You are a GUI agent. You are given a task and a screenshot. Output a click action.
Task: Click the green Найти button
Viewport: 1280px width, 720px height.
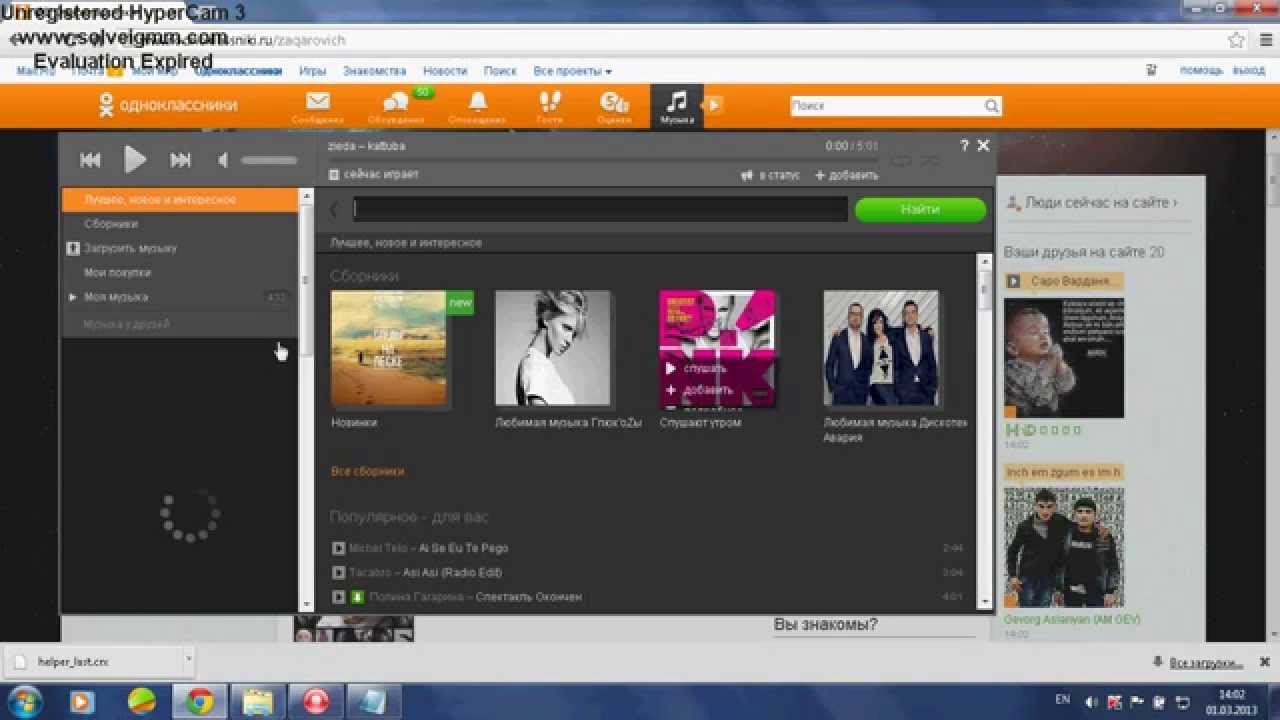920,209
